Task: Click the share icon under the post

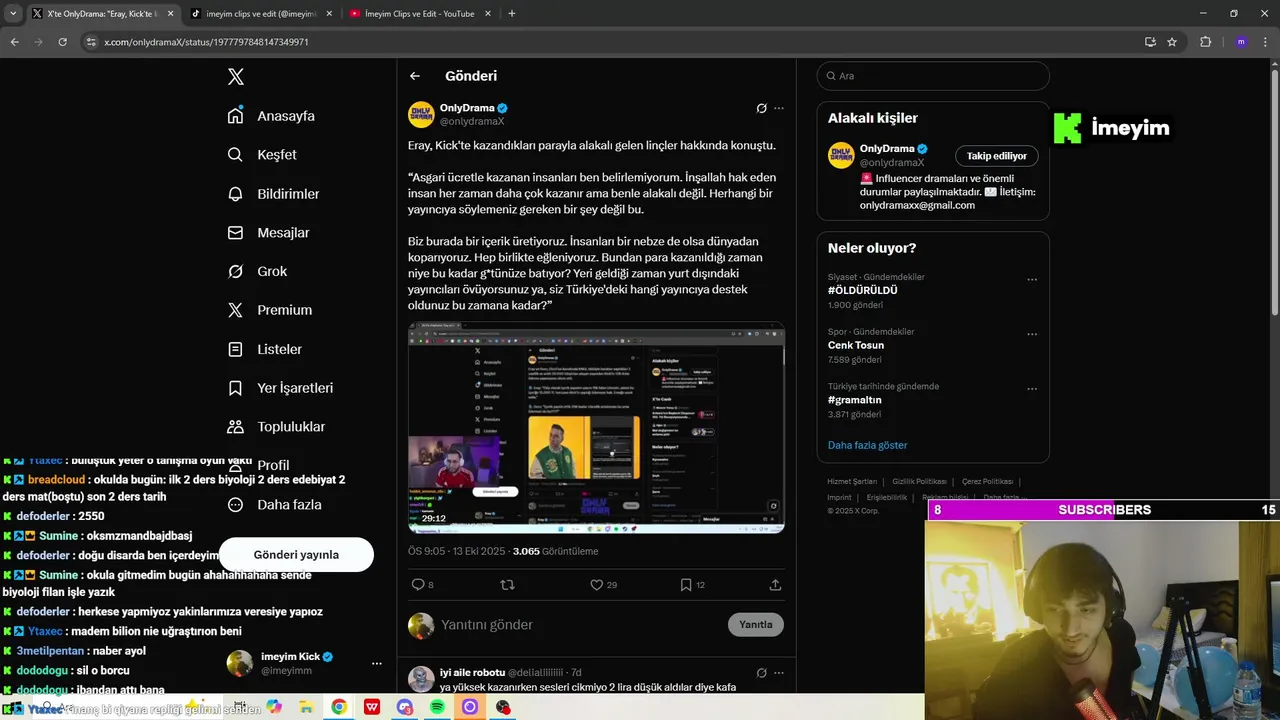Action: tap(775, 585)
